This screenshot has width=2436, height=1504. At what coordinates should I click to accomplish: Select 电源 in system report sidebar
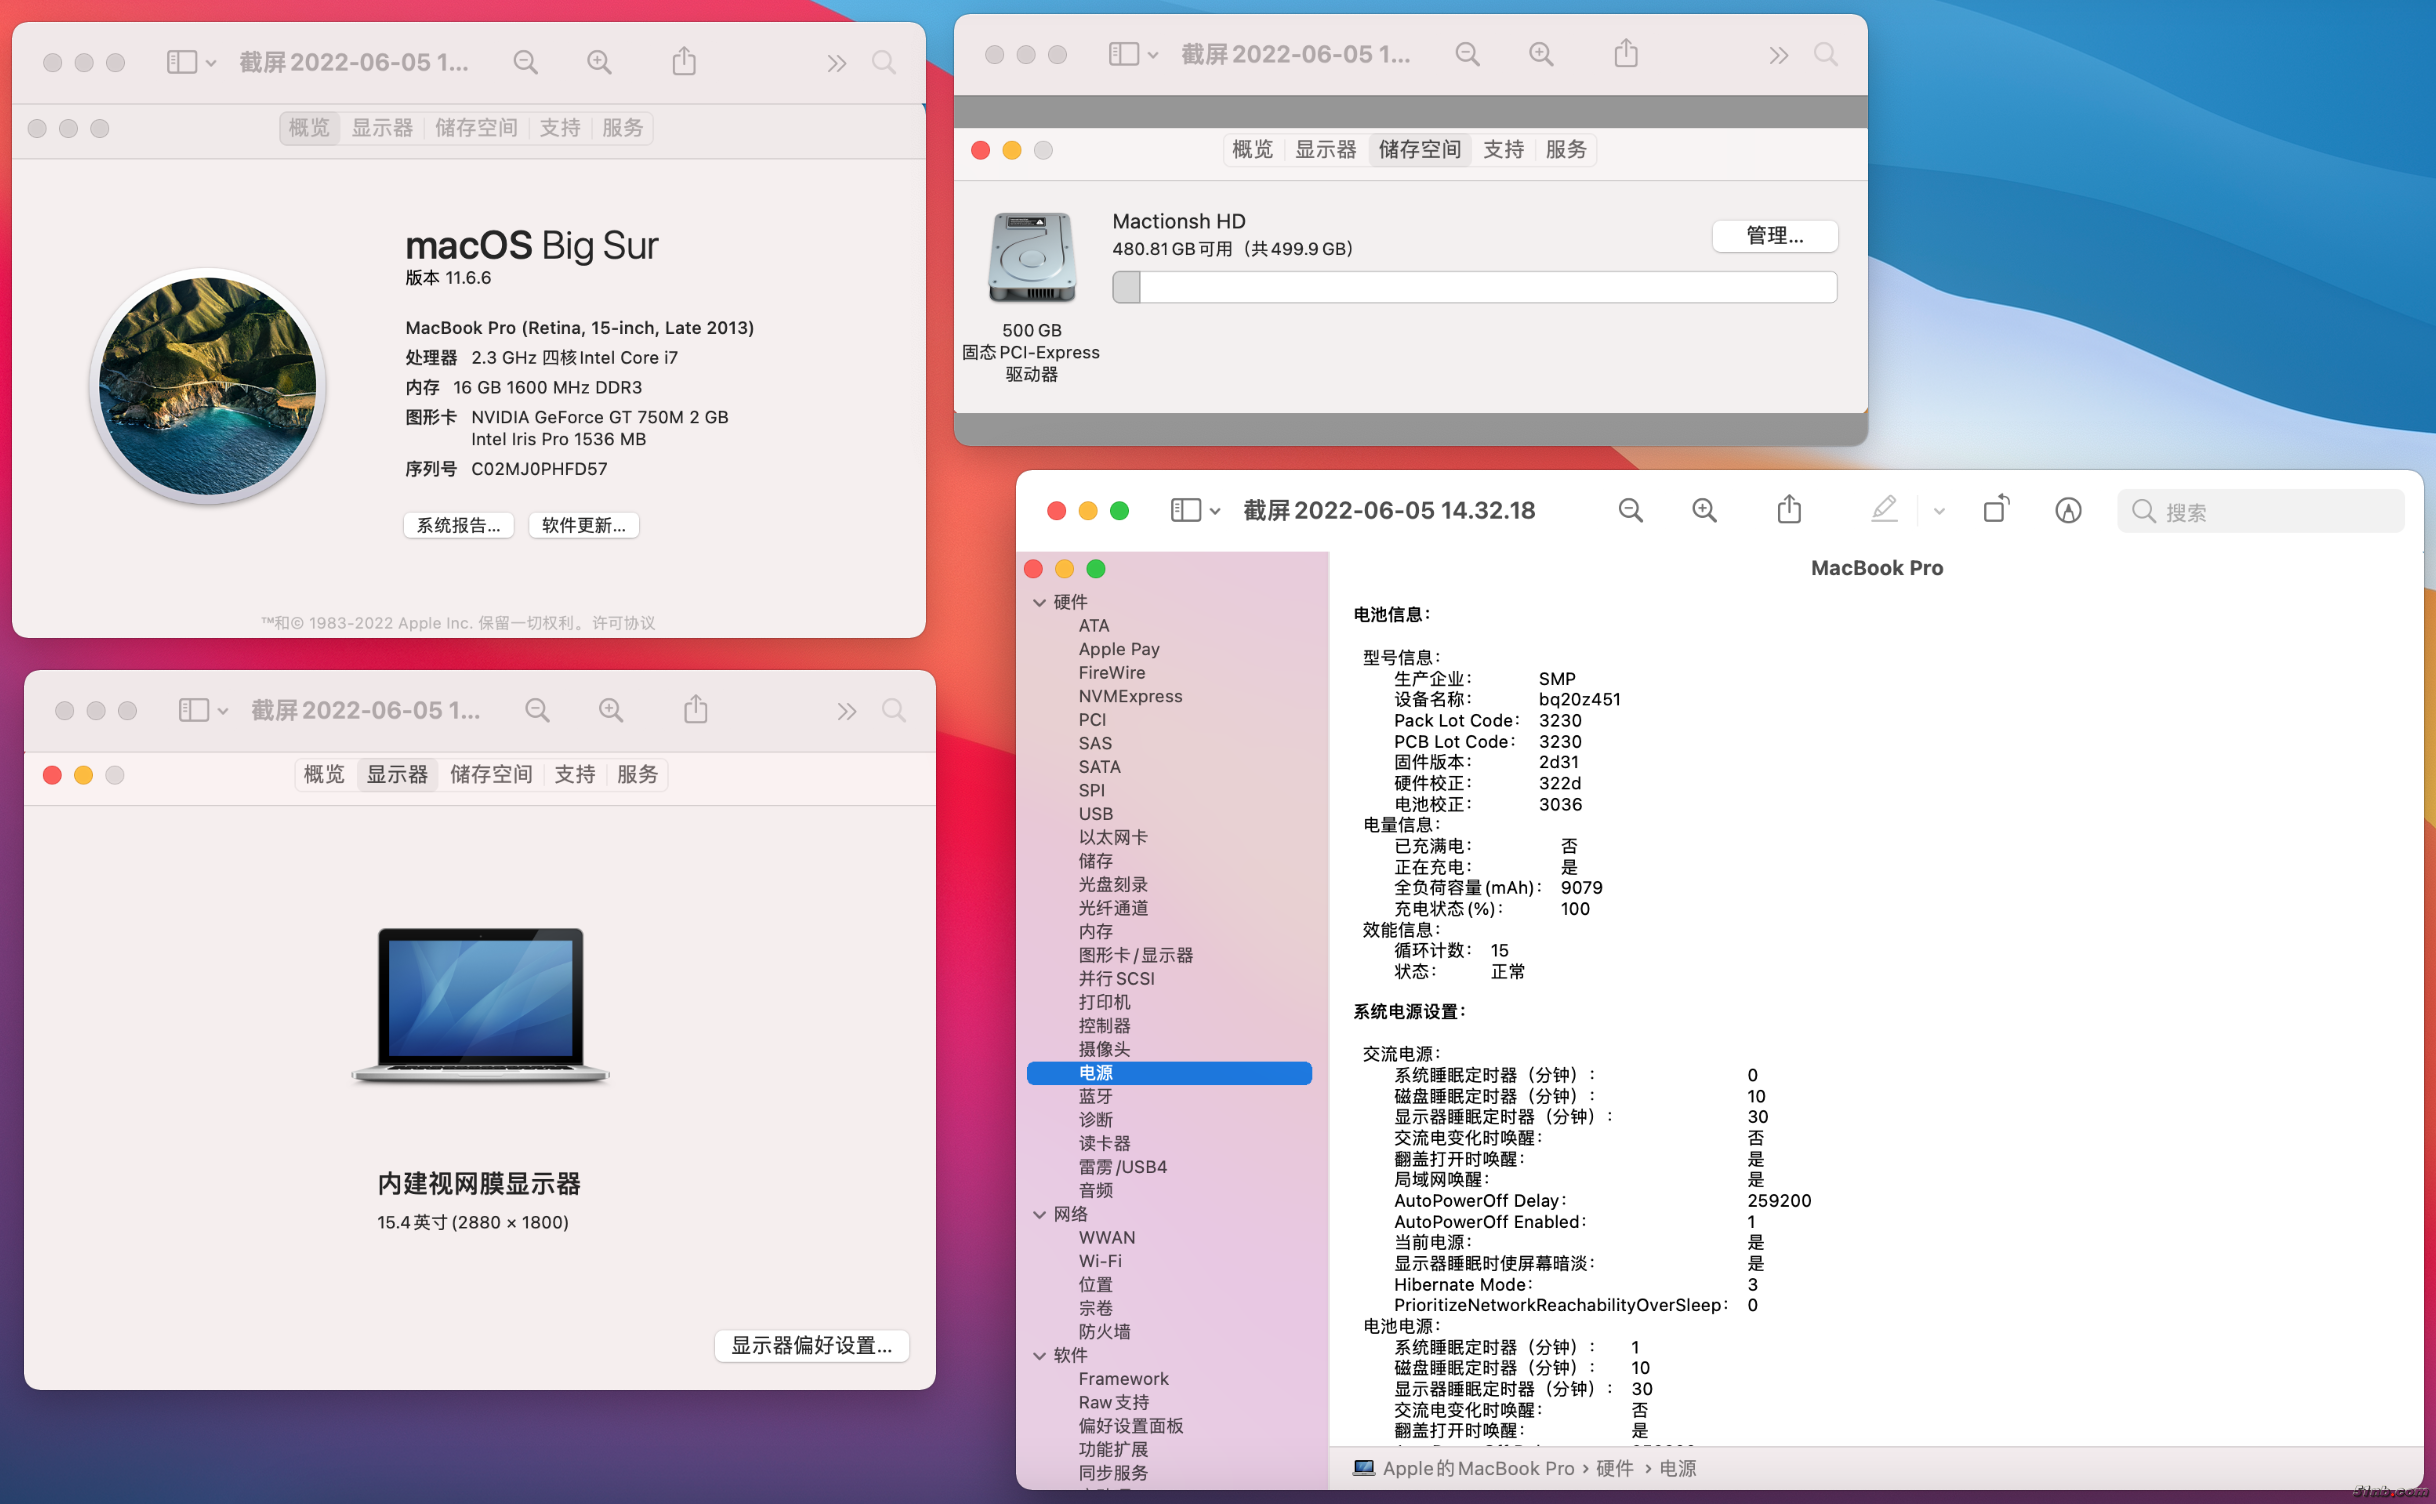tap(1169, 1074)
